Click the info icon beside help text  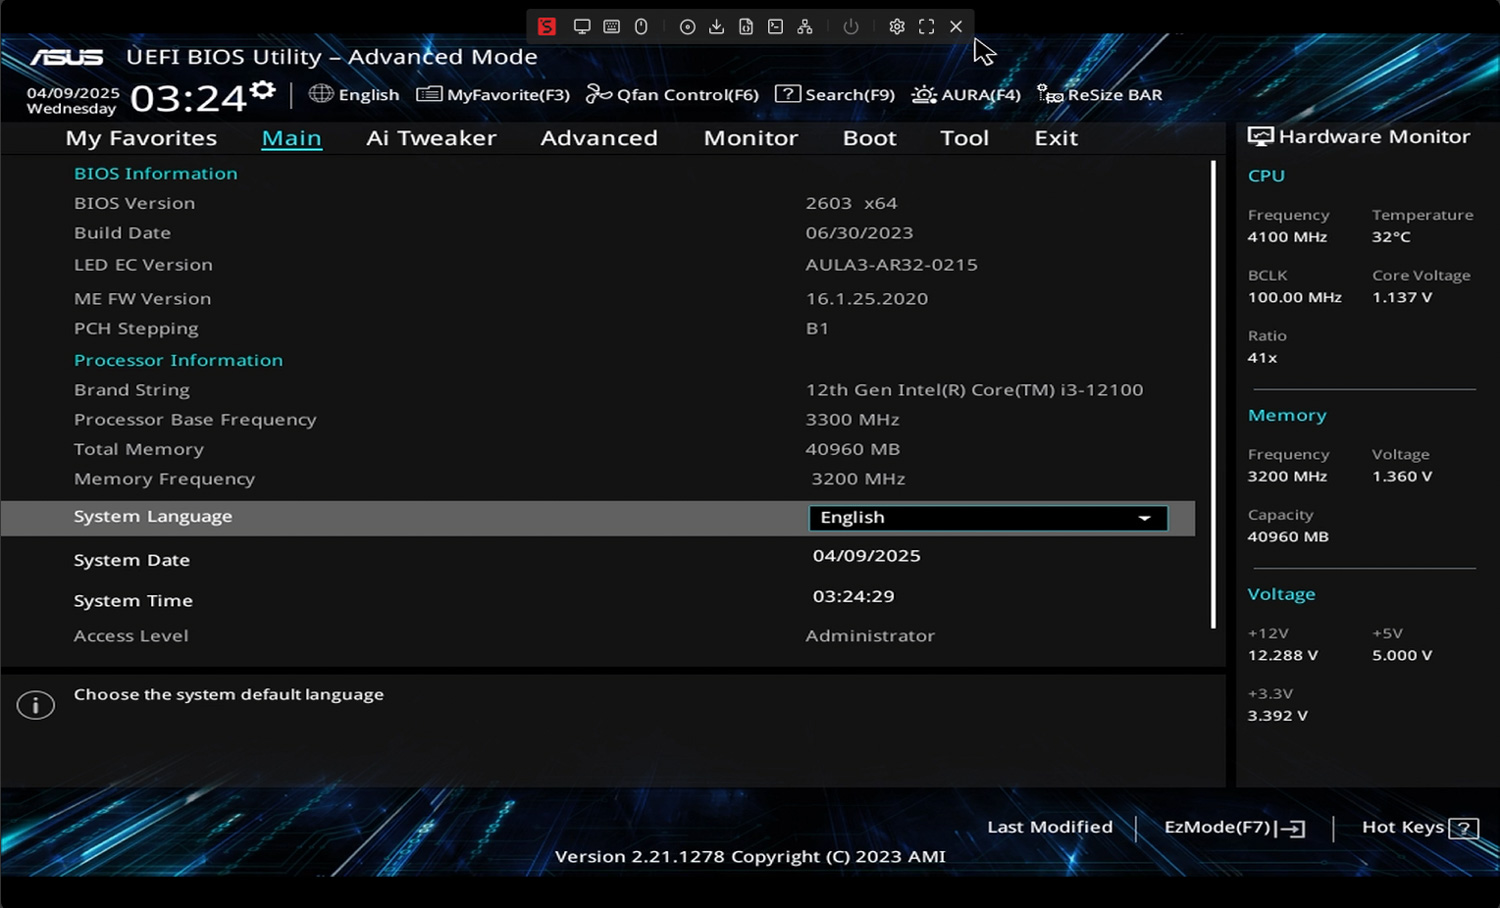(x=36, y=705)
